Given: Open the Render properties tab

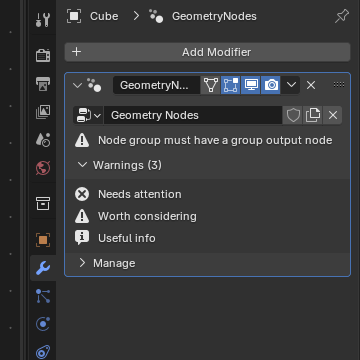Looking at the screenshot, I should tap(43, 55).
